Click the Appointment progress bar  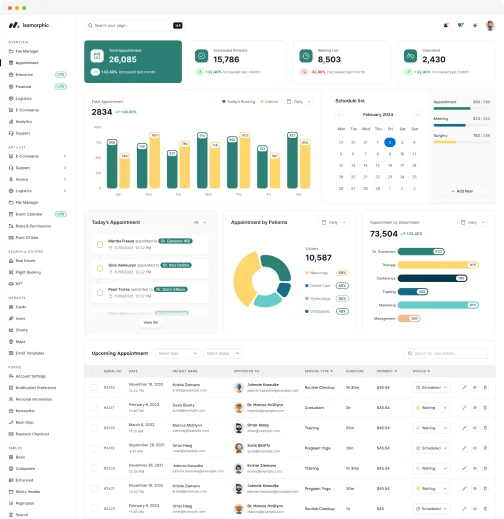462,108
